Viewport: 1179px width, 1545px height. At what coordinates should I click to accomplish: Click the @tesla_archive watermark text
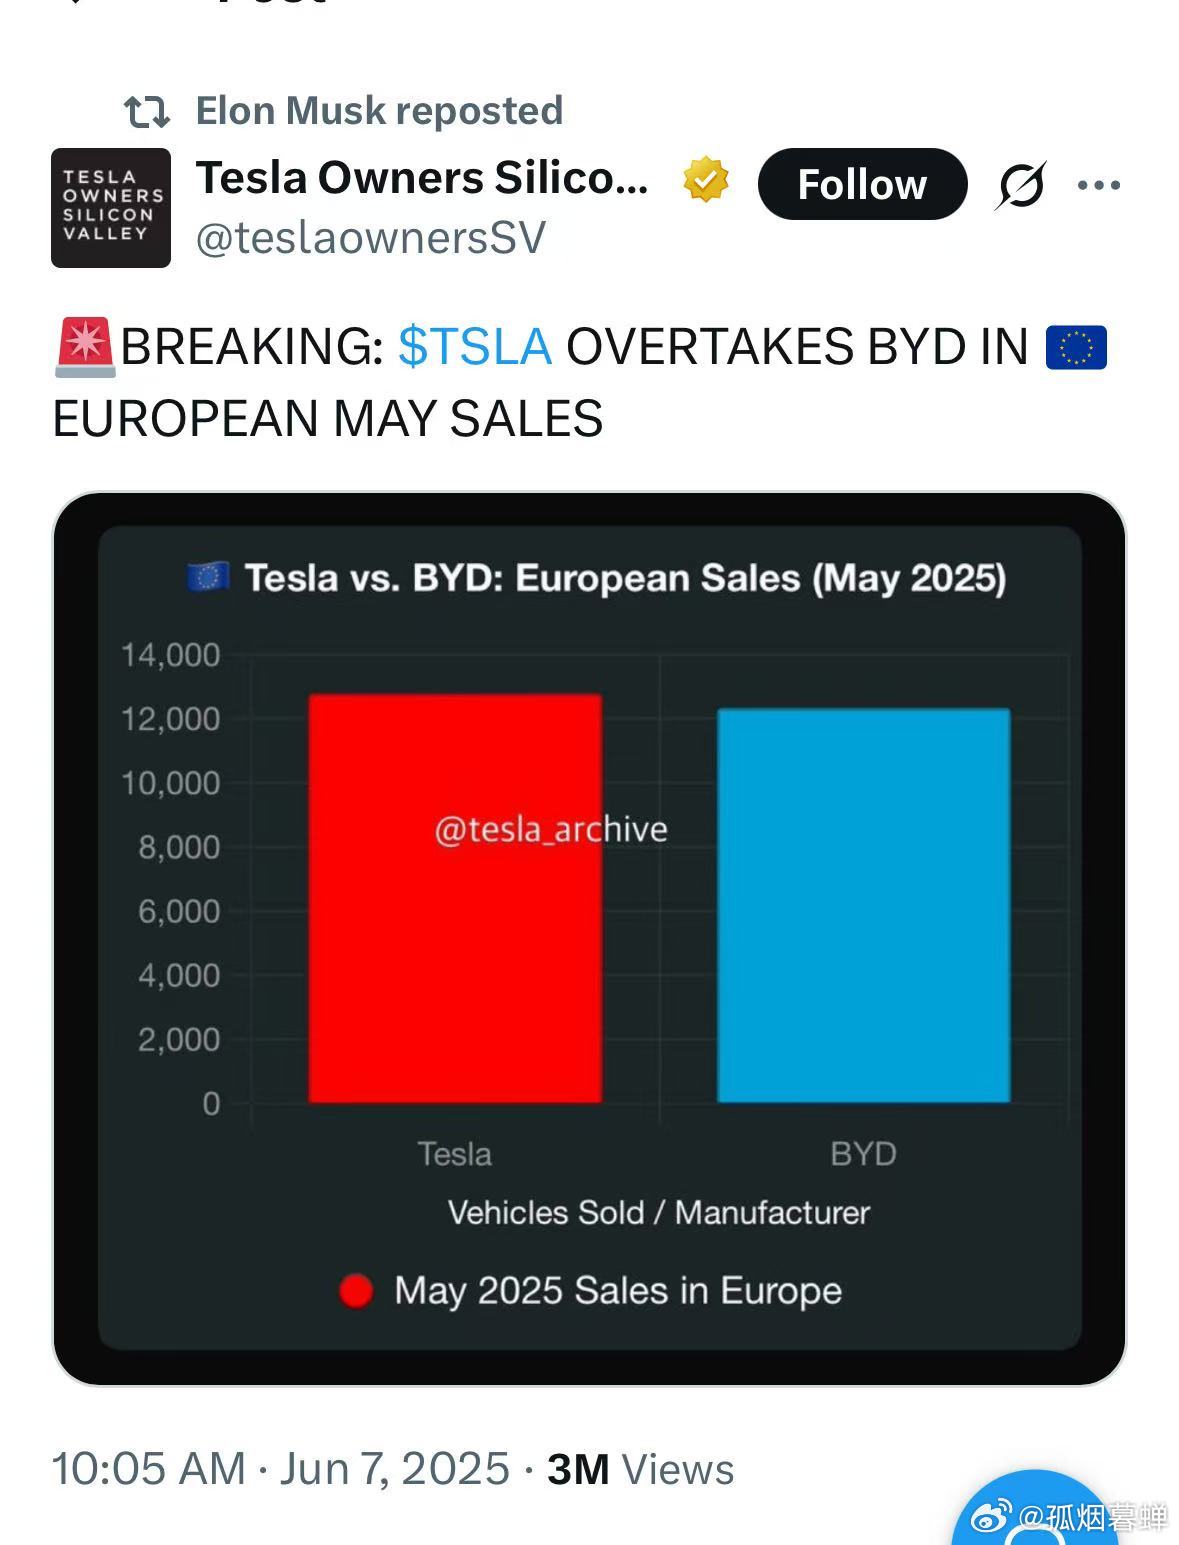[551, 829]
